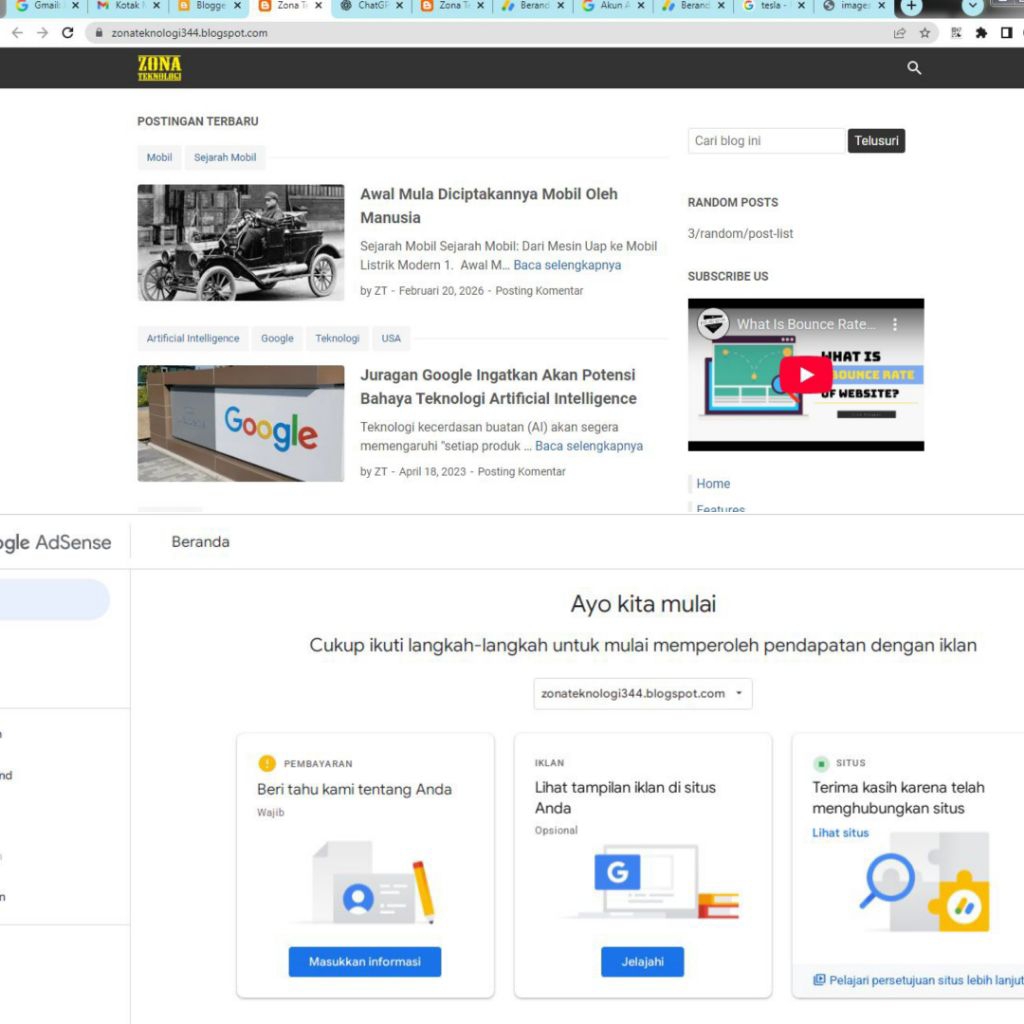Play the What Is Bounce Rate video

point(805,374)
